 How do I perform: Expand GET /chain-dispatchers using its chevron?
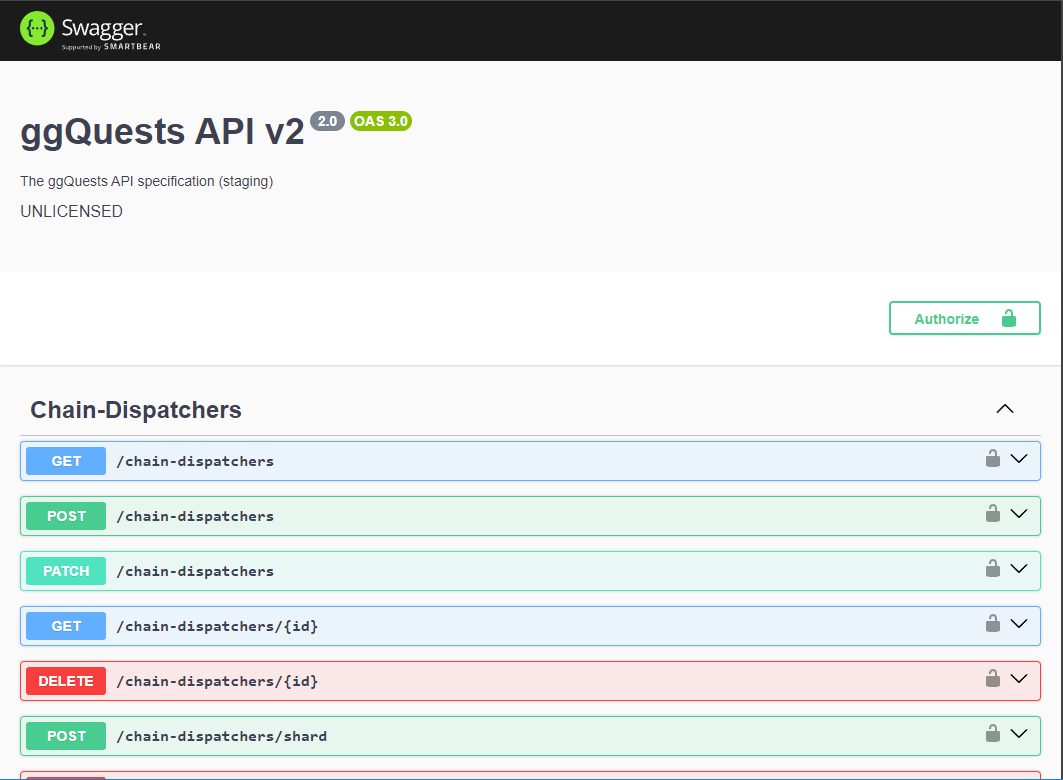(1019, 459)
